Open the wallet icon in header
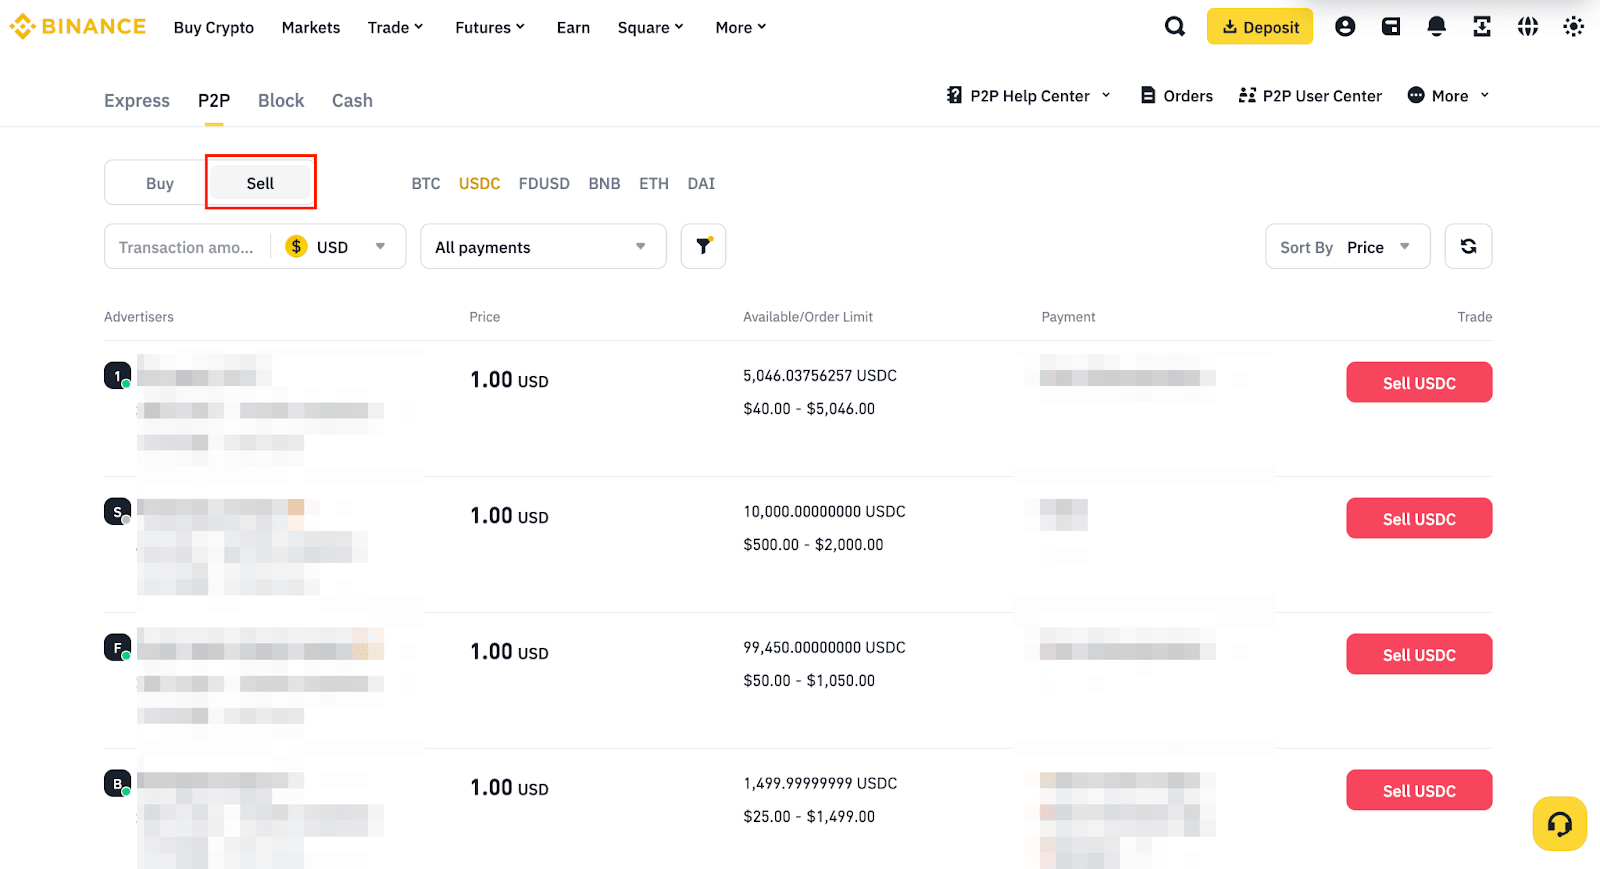Screen dimensions: 1600x869 [1391, 27]
